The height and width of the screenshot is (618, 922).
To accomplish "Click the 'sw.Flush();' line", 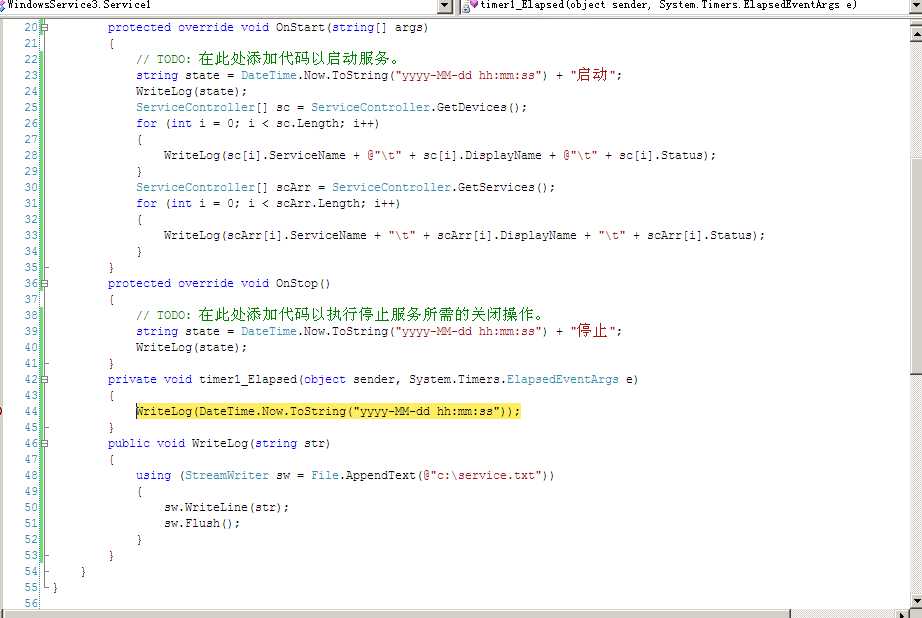I will (202, 523).
